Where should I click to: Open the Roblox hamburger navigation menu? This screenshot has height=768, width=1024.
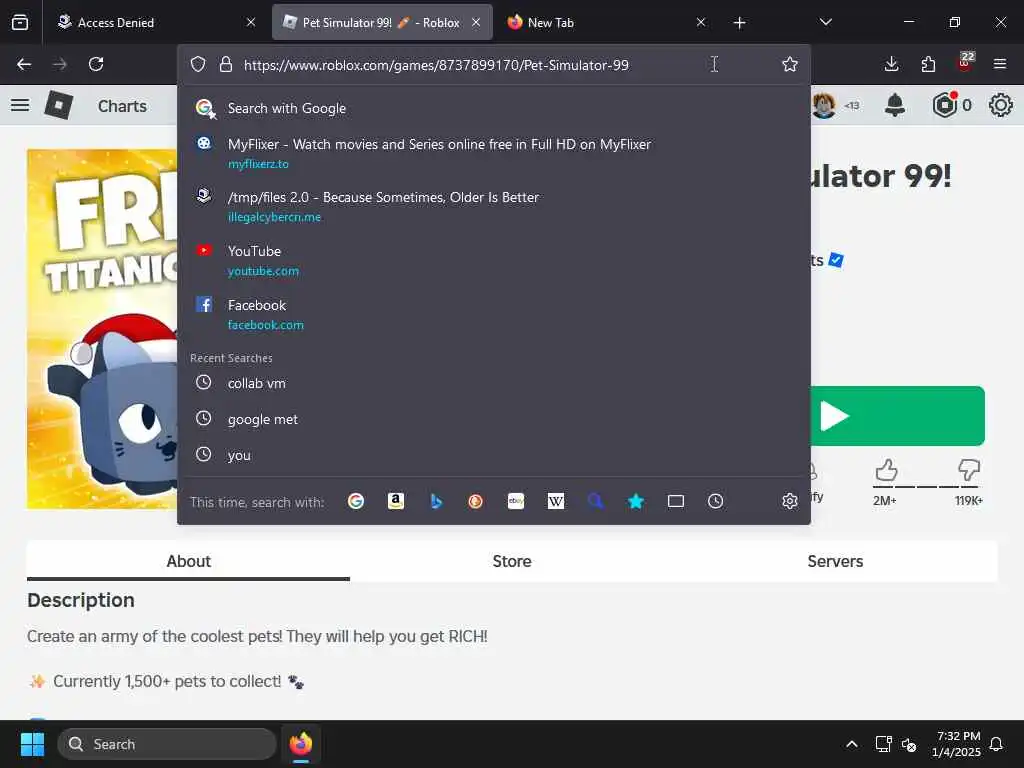pos(20,105)
